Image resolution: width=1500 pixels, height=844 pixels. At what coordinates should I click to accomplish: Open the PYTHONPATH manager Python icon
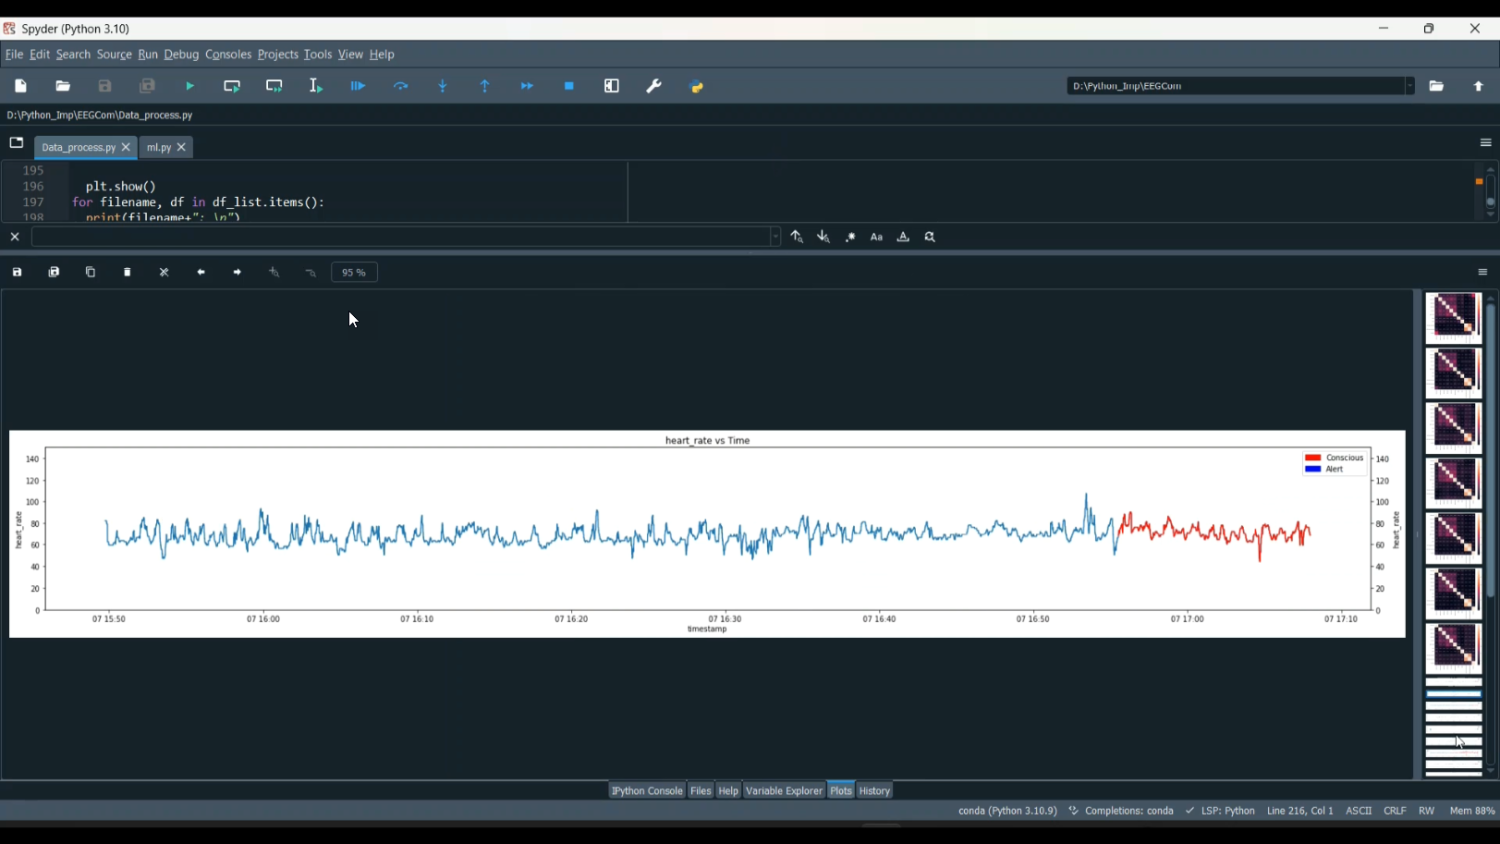697,87
